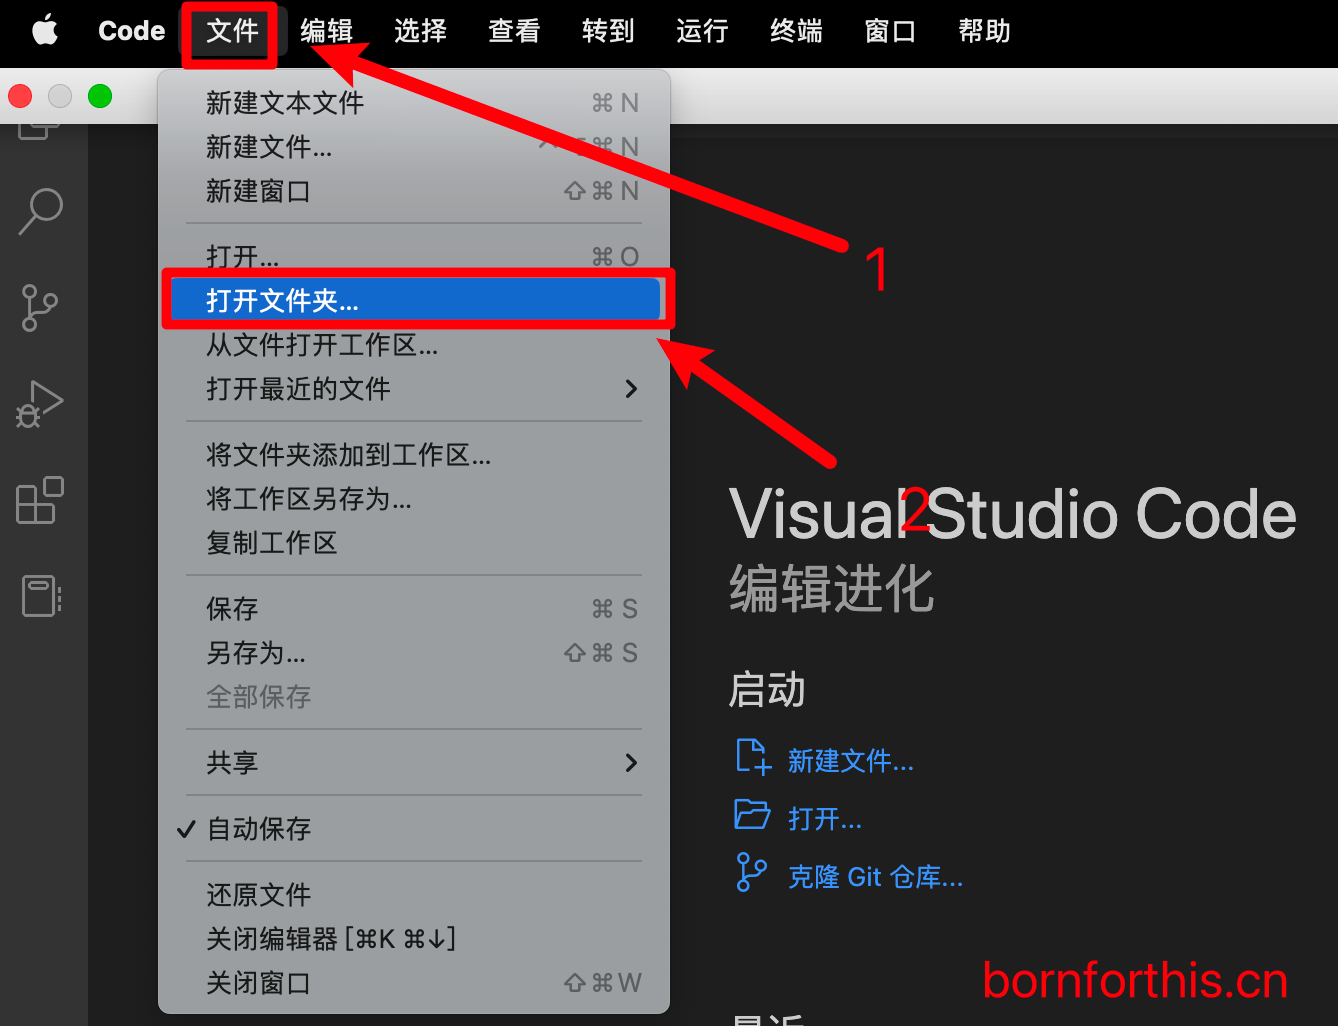Click the 新建文件... link on welcome page

[x=850, y=761]
